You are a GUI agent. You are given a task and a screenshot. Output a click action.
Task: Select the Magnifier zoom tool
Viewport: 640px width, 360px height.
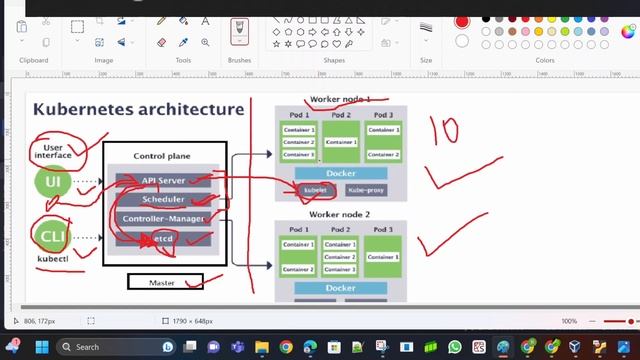click(205, 42)
